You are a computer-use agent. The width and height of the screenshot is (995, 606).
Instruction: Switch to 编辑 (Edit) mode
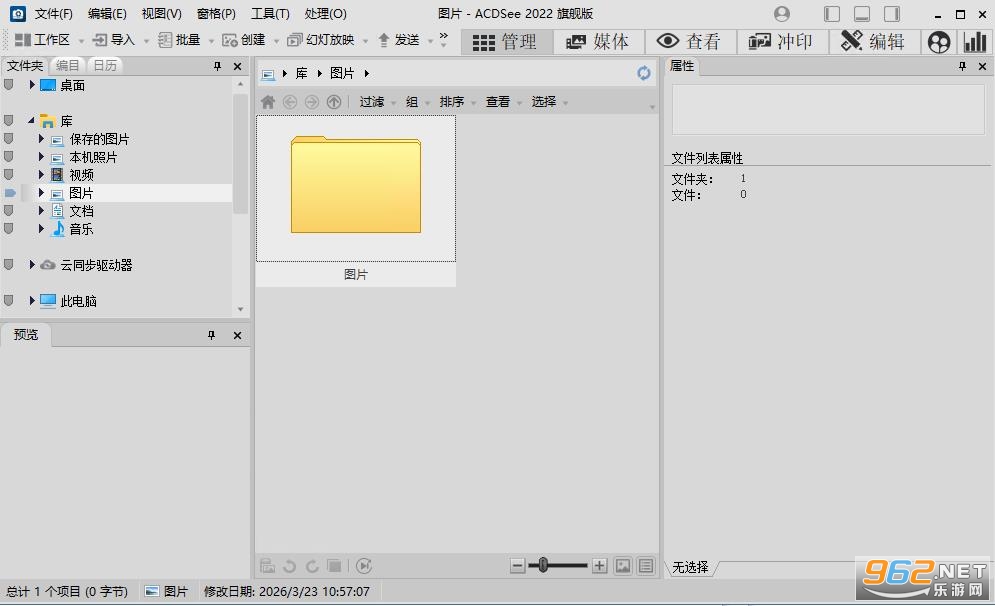coord(874,42)
